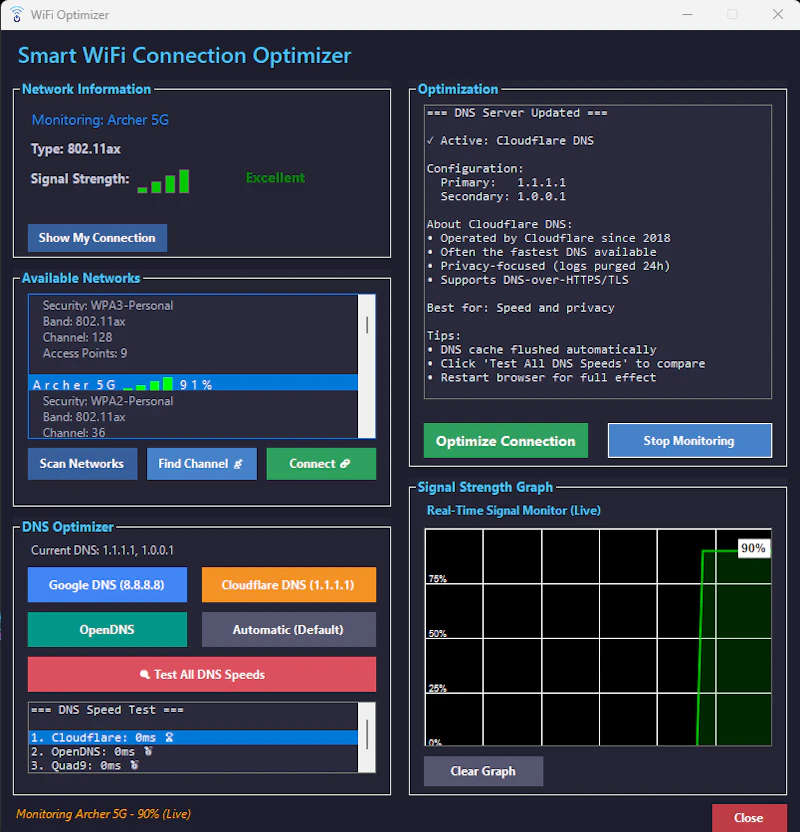Image resolution: width=800 pixels, height=832 pixels.
Task: Click the green Signal Strength bars indicator
Action: pos(163,181)
